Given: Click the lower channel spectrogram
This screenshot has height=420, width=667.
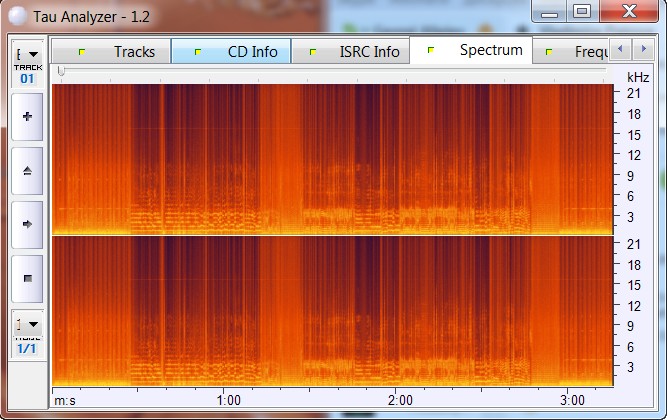Looking at the screenshot, I should pos(332,310).
